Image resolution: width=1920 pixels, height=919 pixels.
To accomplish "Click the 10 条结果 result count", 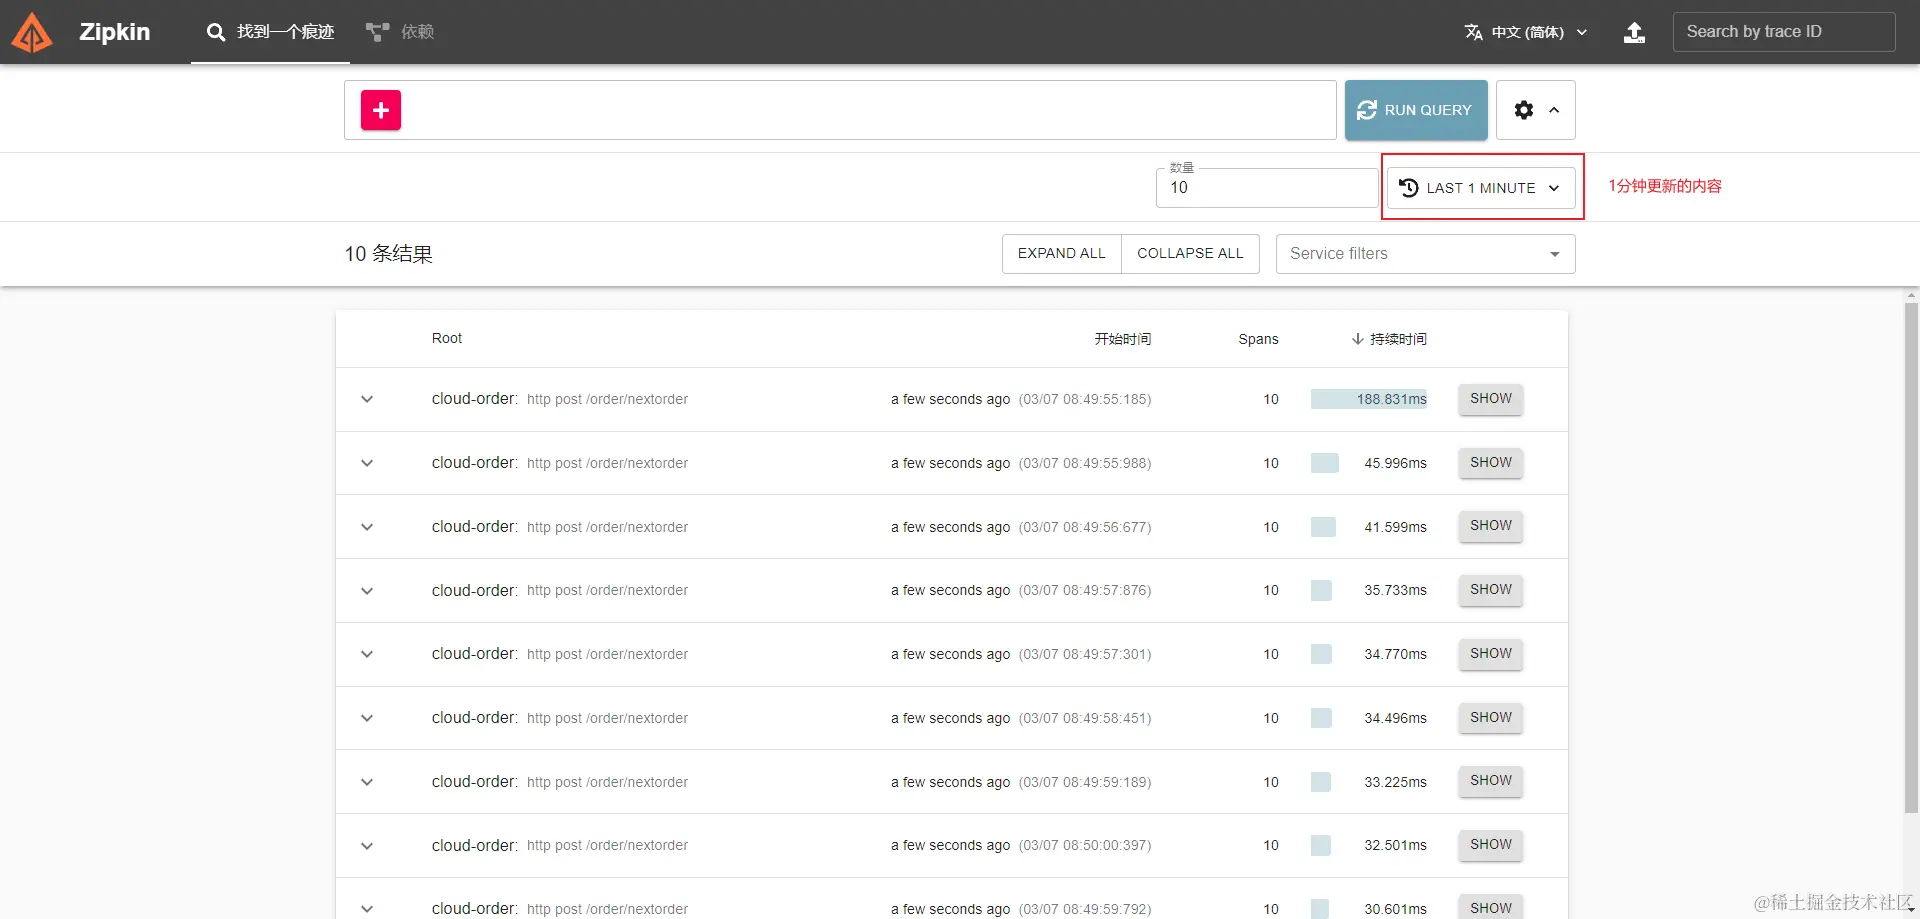I will 389,254.
